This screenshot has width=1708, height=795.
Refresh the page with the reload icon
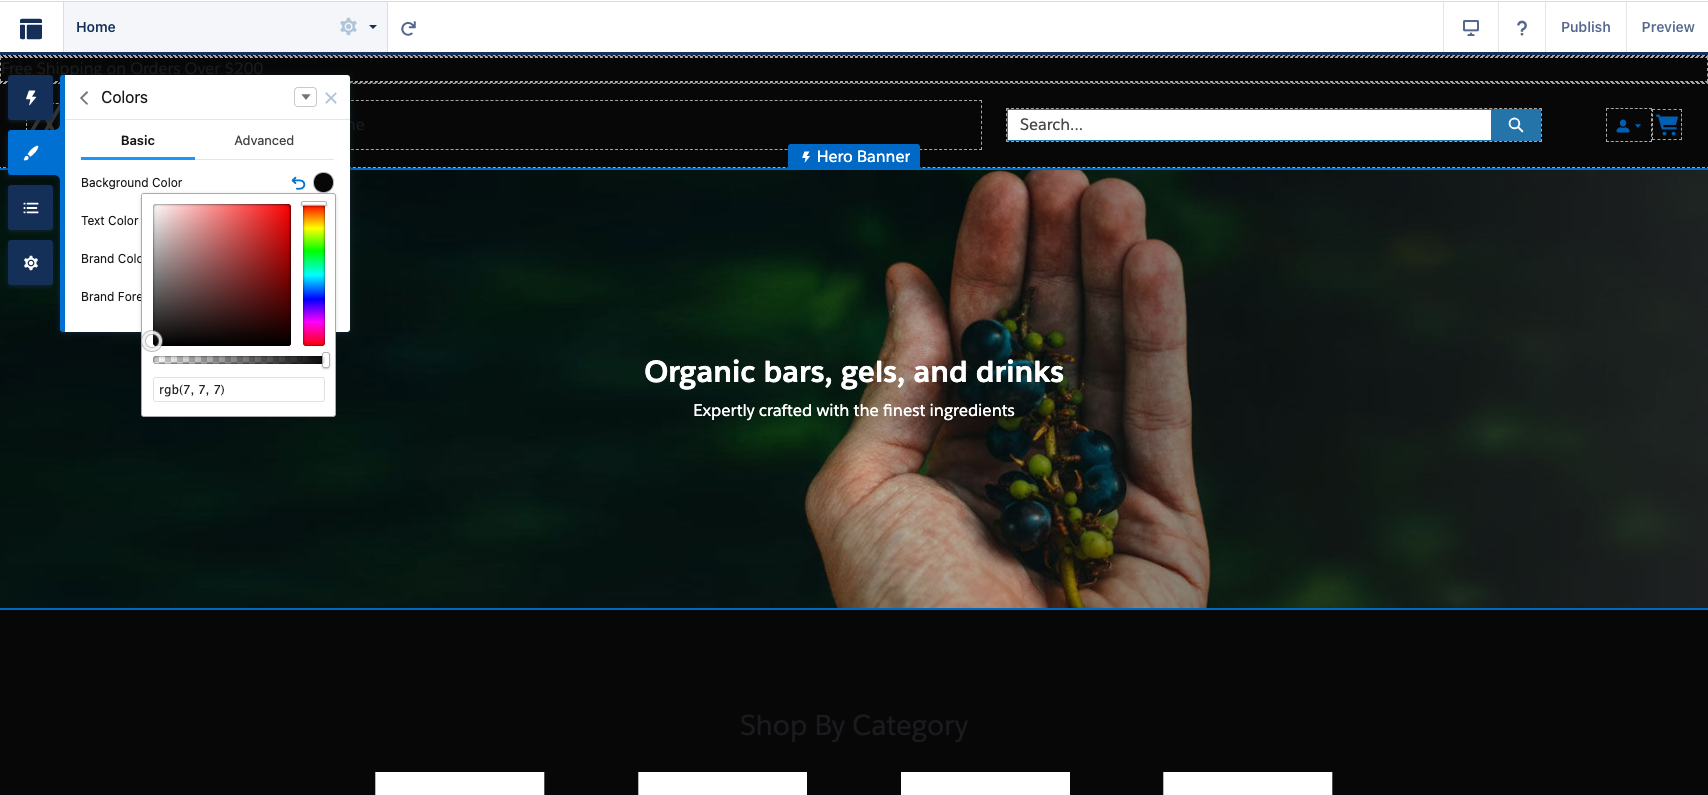pyautogui.click(x=408, y=28)
